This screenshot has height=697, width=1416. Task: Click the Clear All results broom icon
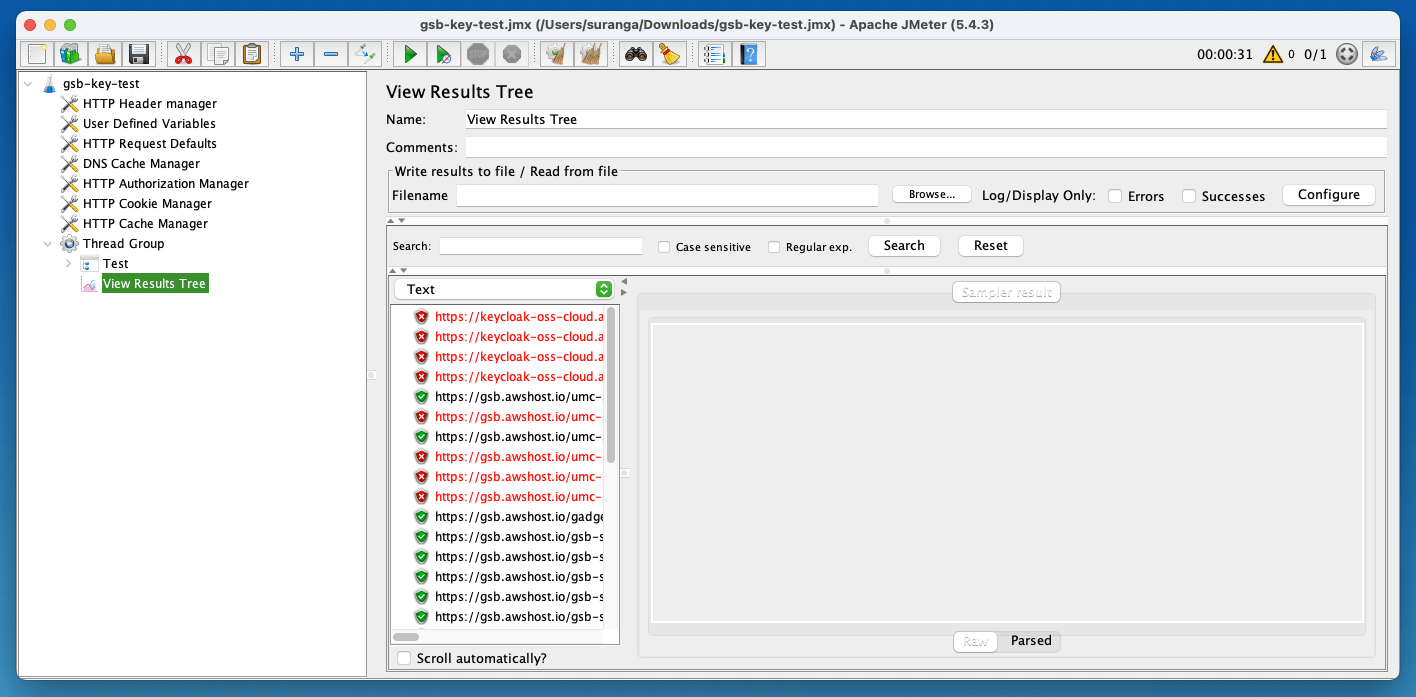point(590,54)
